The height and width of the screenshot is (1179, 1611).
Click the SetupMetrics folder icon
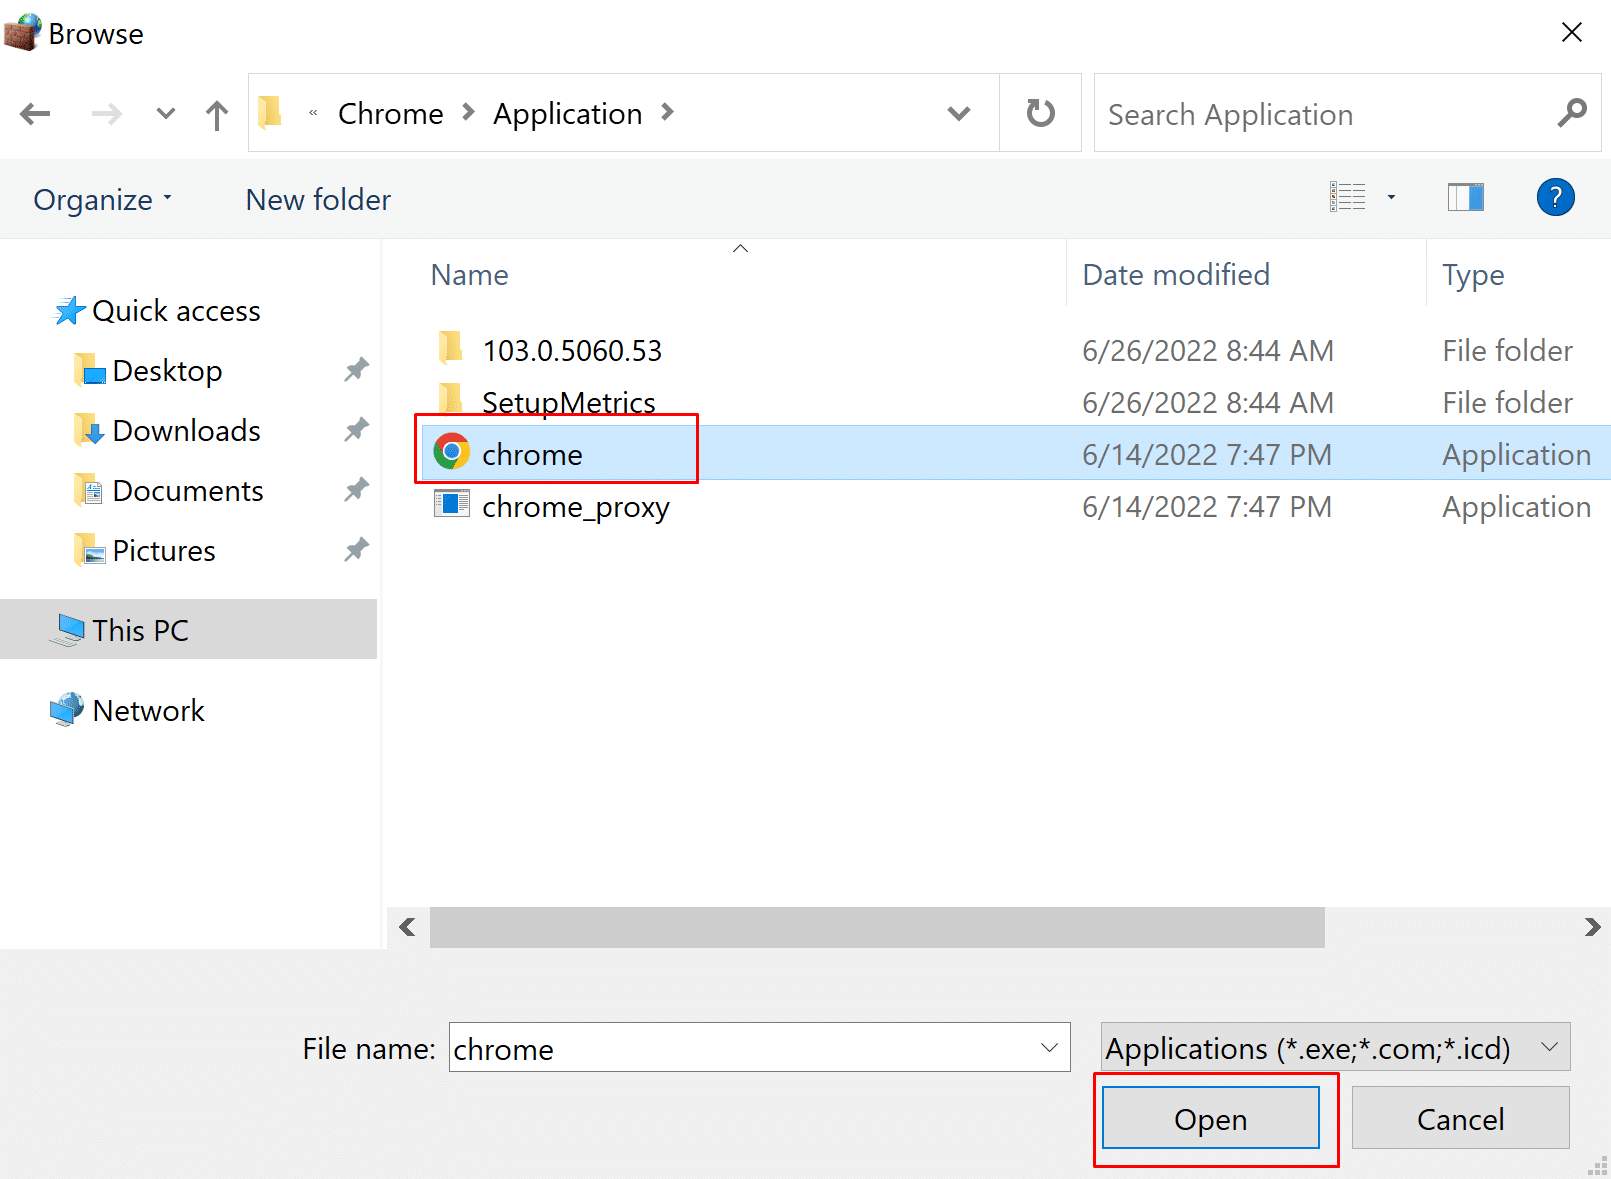[x=451, y=398]
